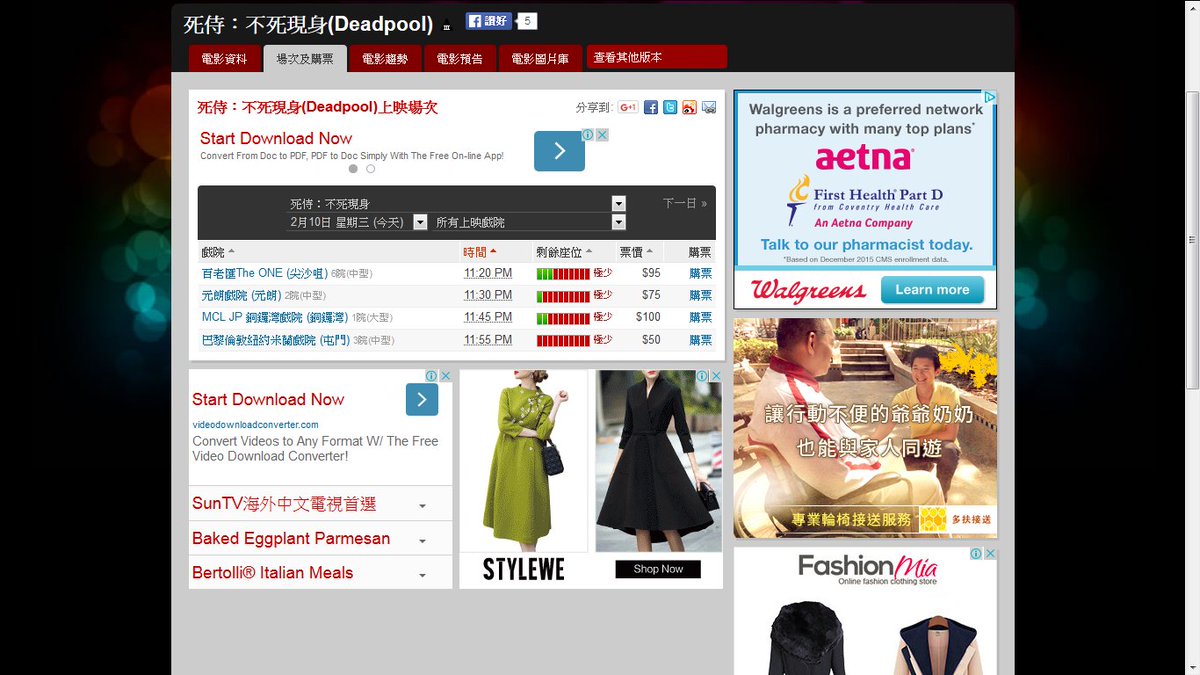This screenshot has height=675, width=1200.
Task: Share via the Weibo icon
Action: pos(689,108)
